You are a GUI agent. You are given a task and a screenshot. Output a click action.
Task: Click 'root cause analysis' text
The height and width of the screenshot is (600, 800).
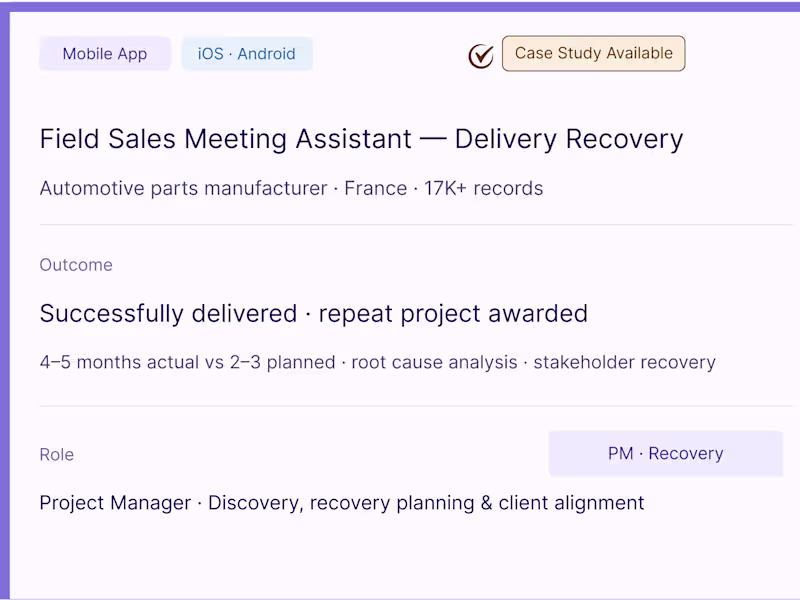[x=434, y=362]
